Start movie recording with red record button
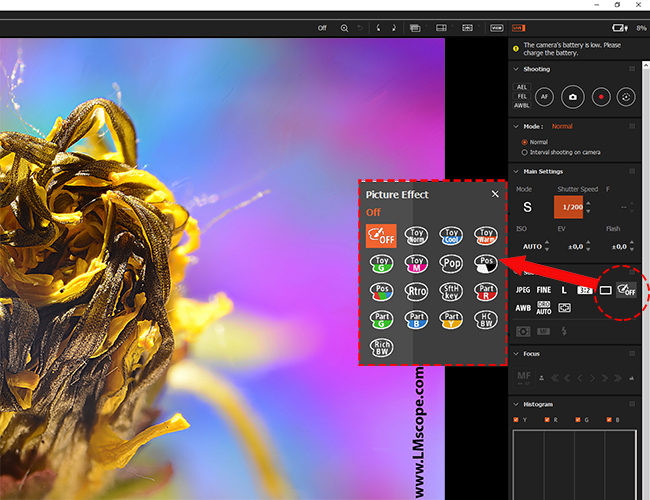This screenshot has height=500, width=650. pos(600,97)
